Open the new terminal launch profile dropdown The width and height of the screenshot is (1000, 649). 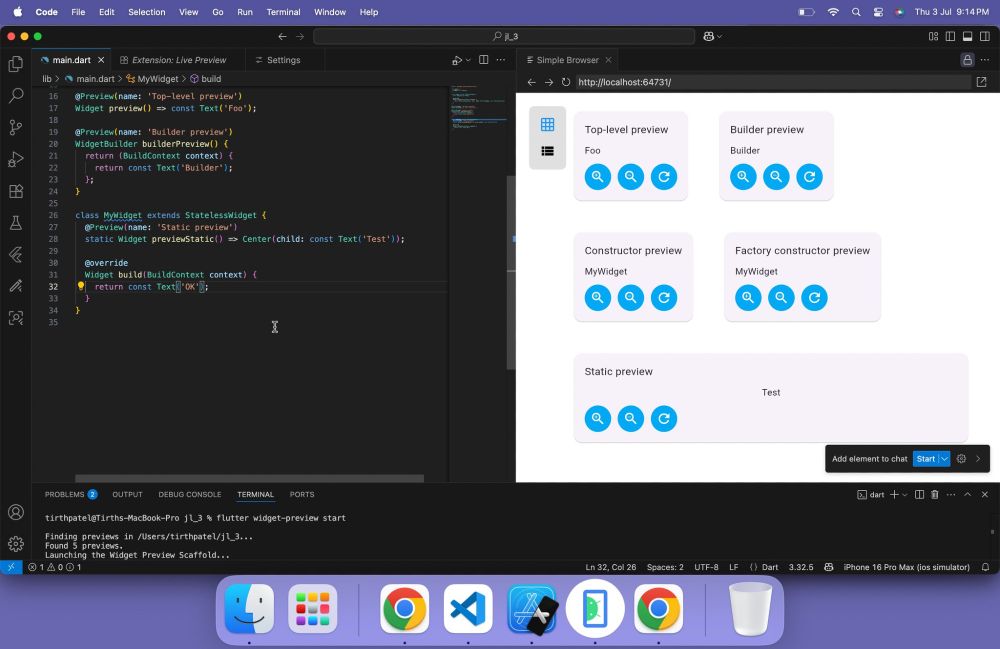tap(904, 495)
